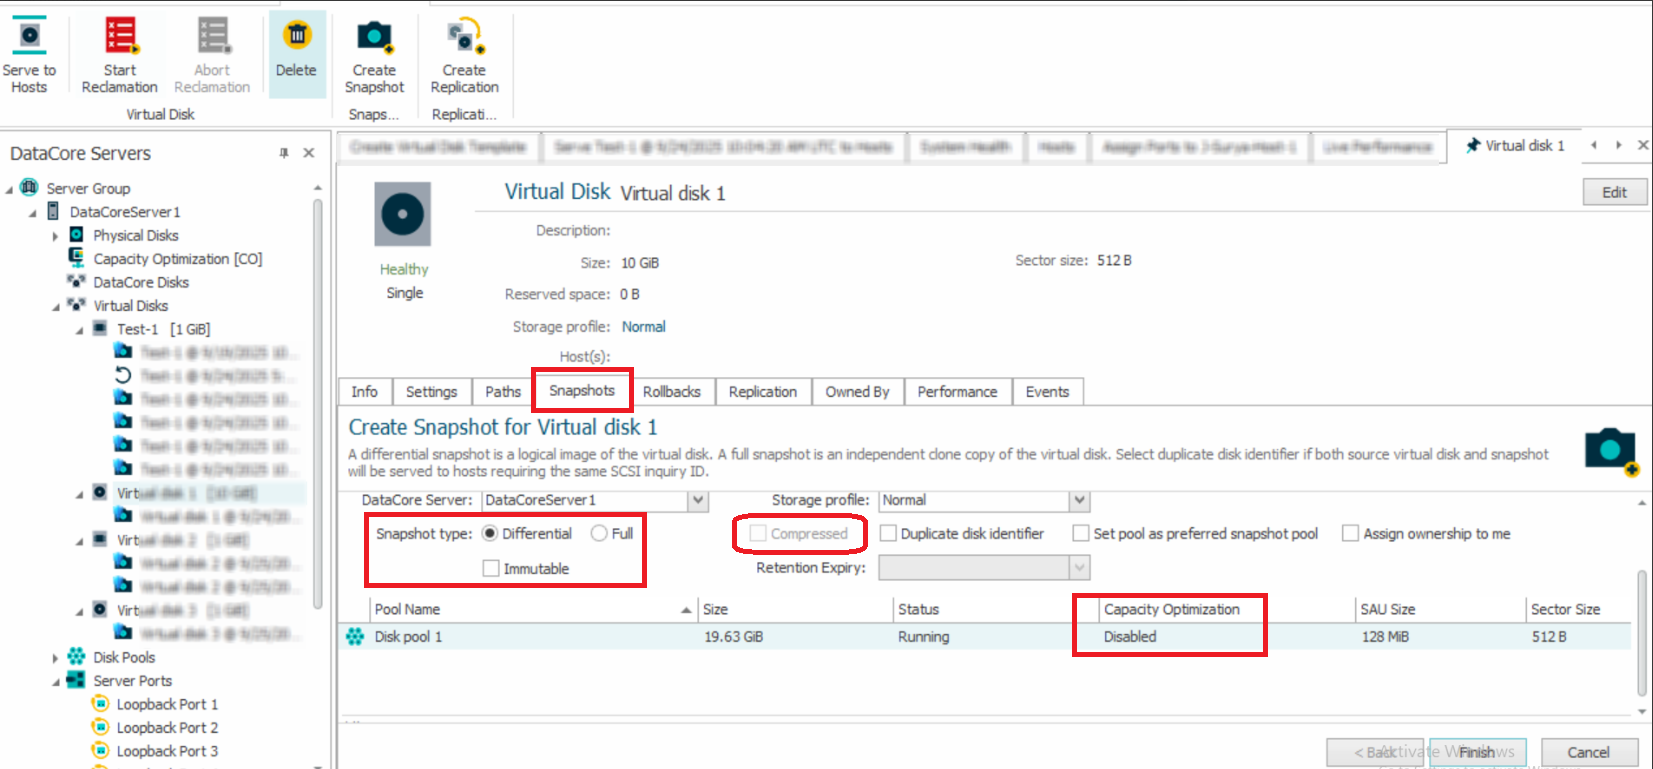The image size is (1653, 769).
Task: Open the Performance tab
Action: pos(957,392)
